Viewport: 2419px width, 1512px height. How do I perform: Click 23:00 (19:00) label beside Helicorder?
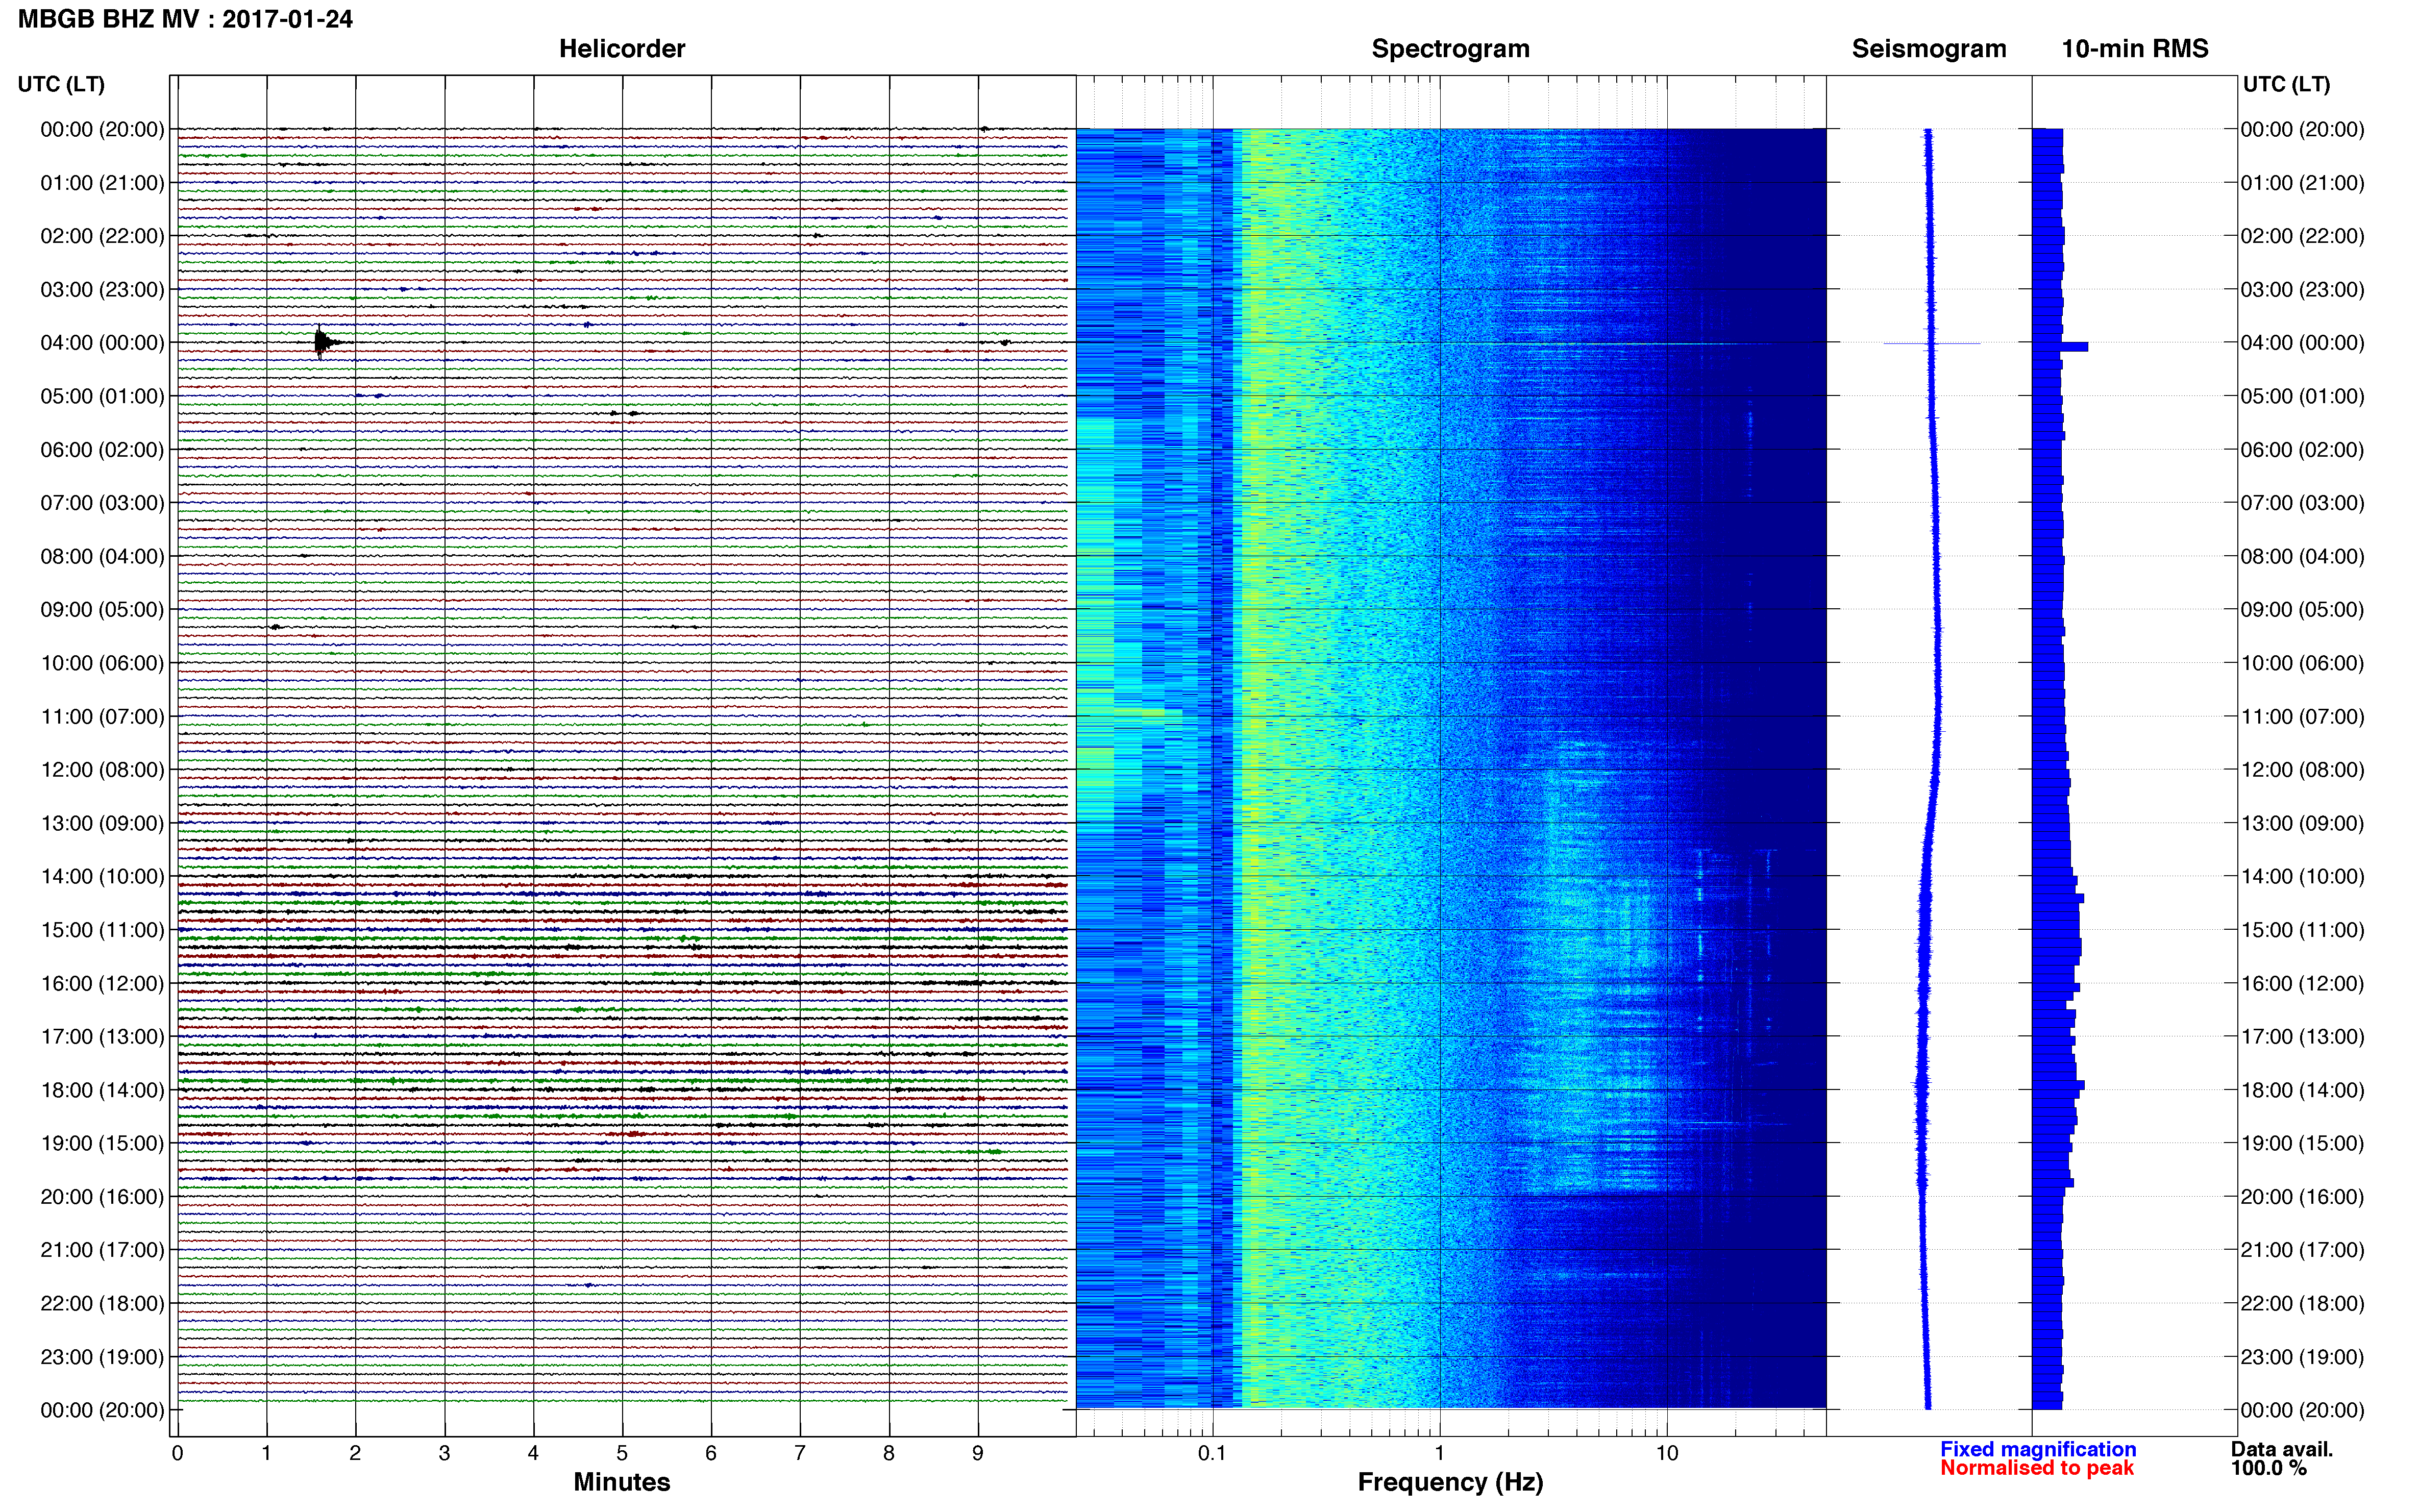102,1357
